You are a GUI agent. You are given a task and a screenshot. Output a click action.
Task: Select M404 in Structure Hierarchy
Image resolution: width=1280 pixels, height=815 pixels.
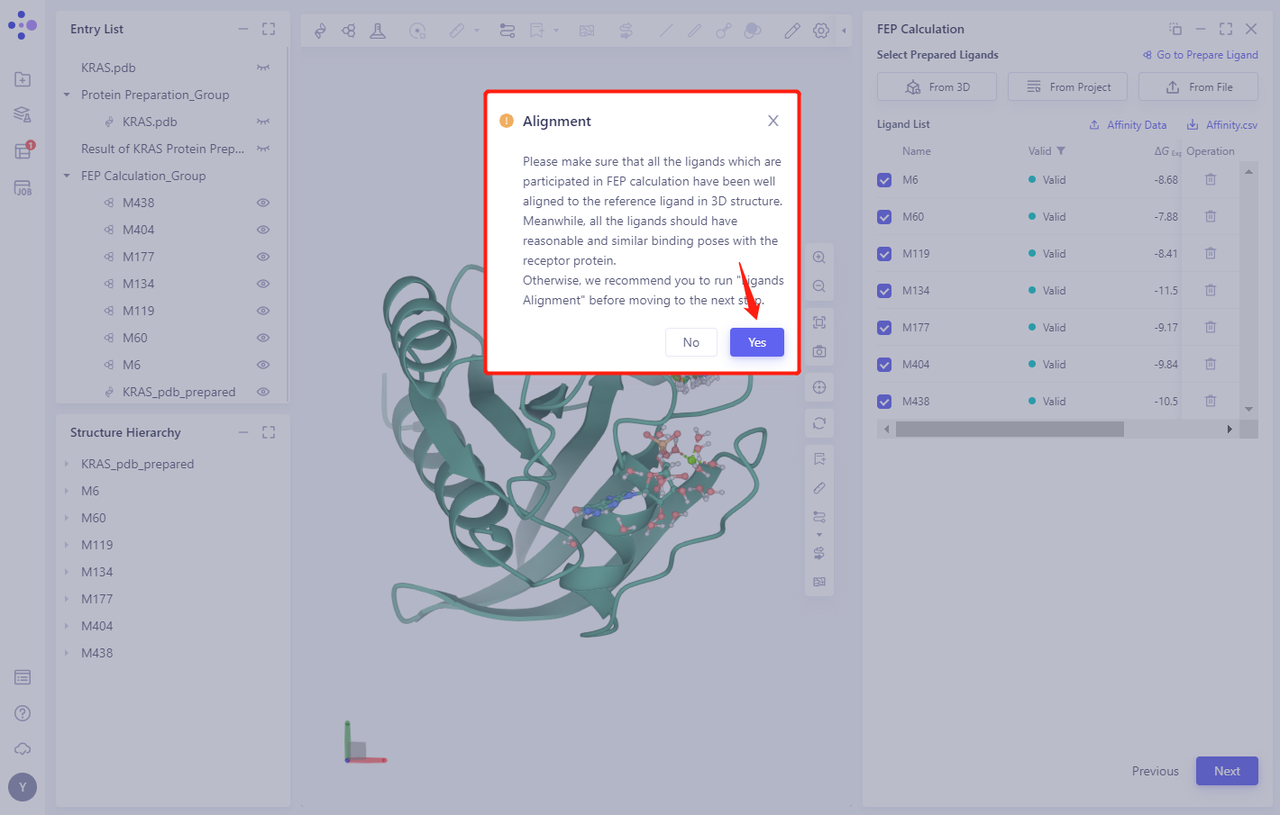pos(97,626)
